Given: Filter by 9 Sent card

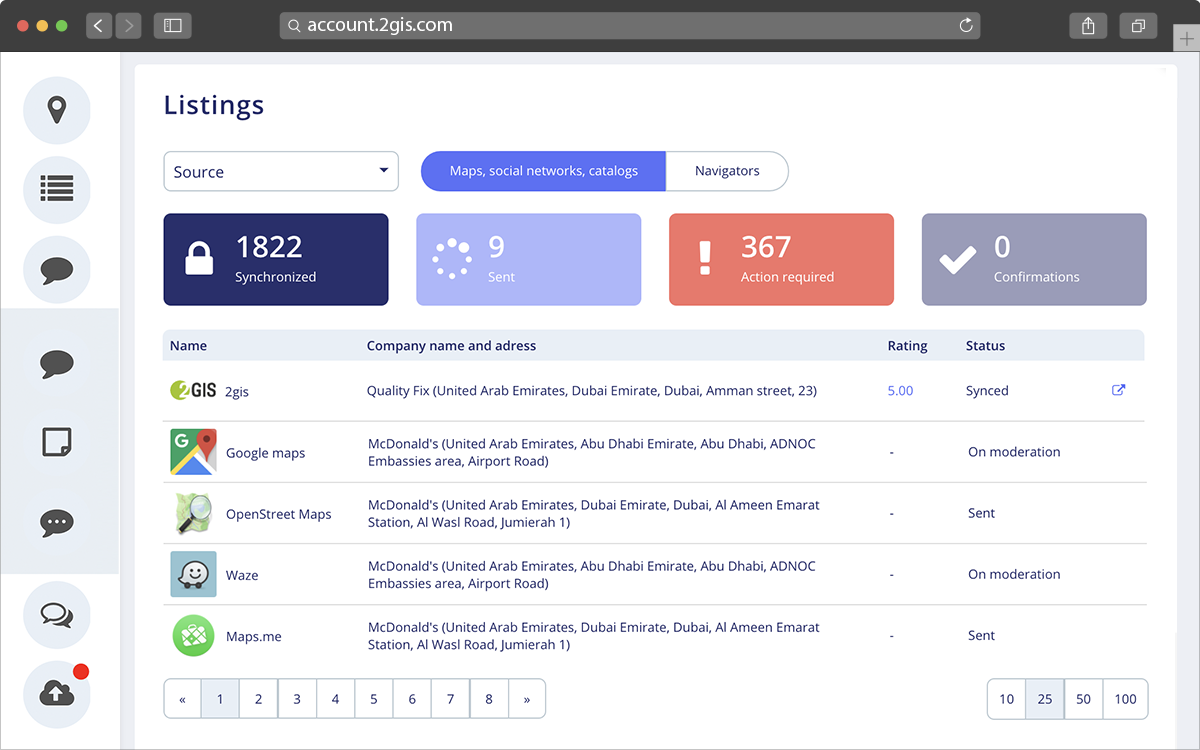Looking at the screenshot, I should 529,259.
